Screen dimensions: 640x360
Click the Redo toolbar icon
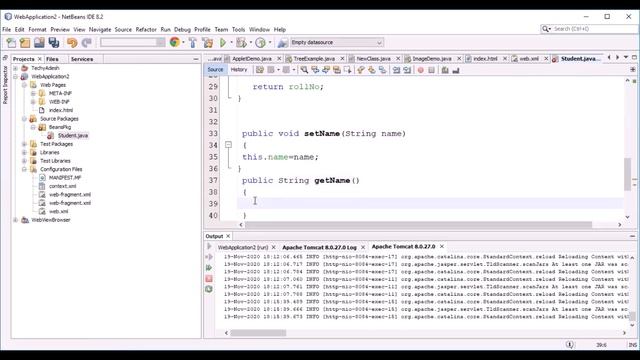tap(87, 42)
